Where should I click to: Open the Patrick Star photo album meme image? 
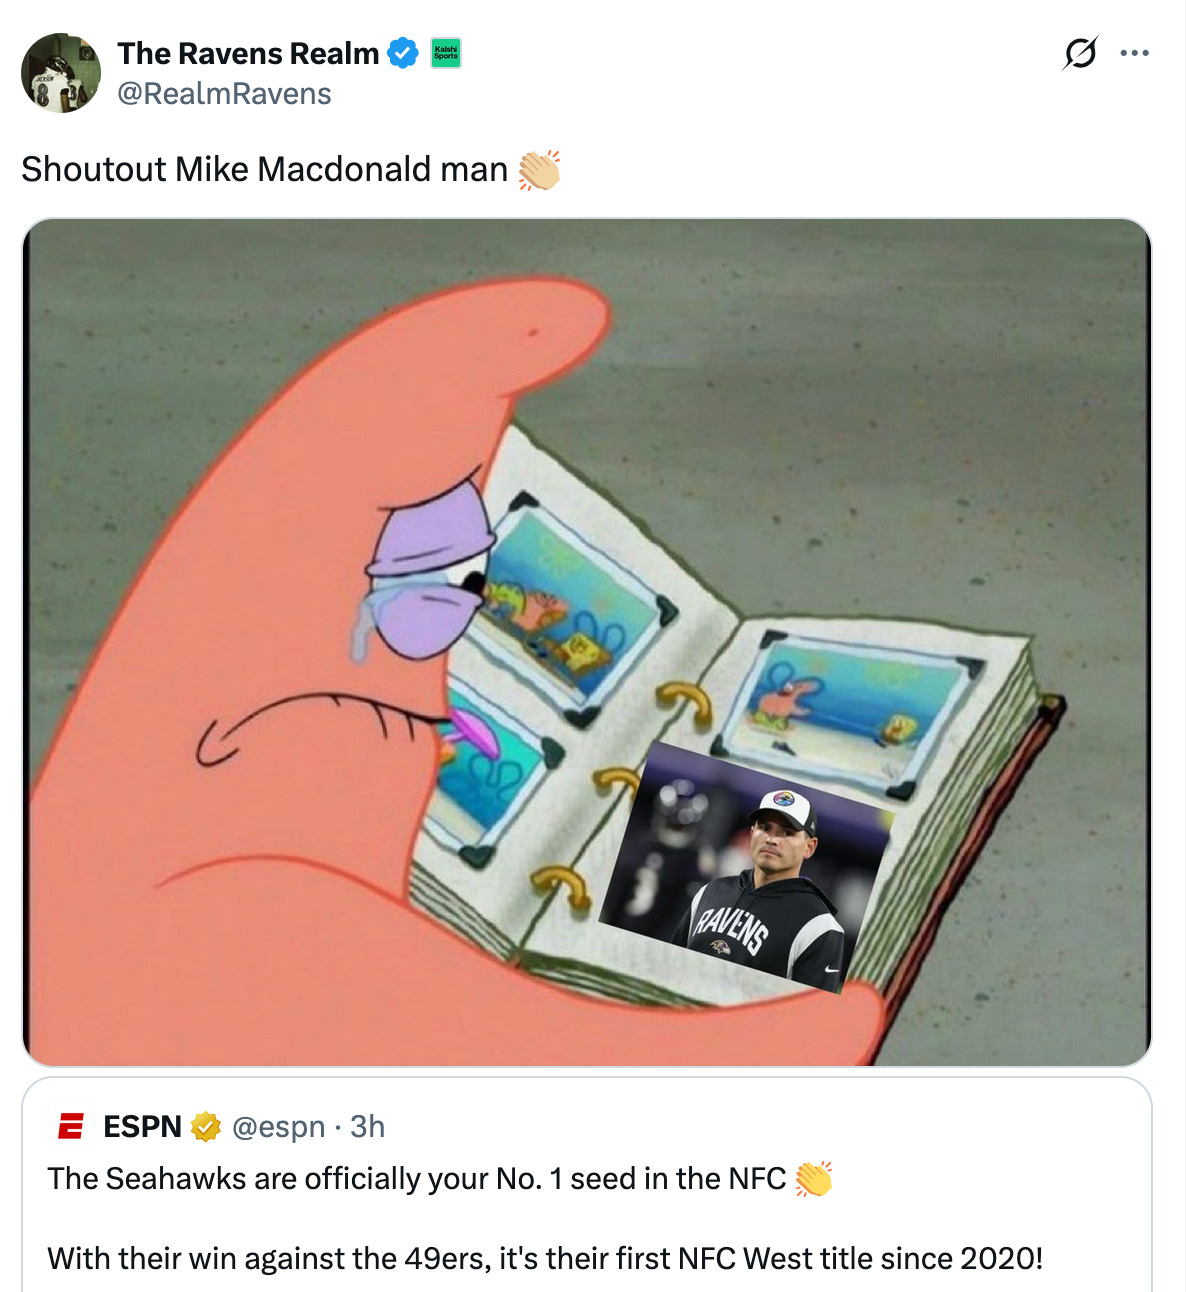[587, 642]
